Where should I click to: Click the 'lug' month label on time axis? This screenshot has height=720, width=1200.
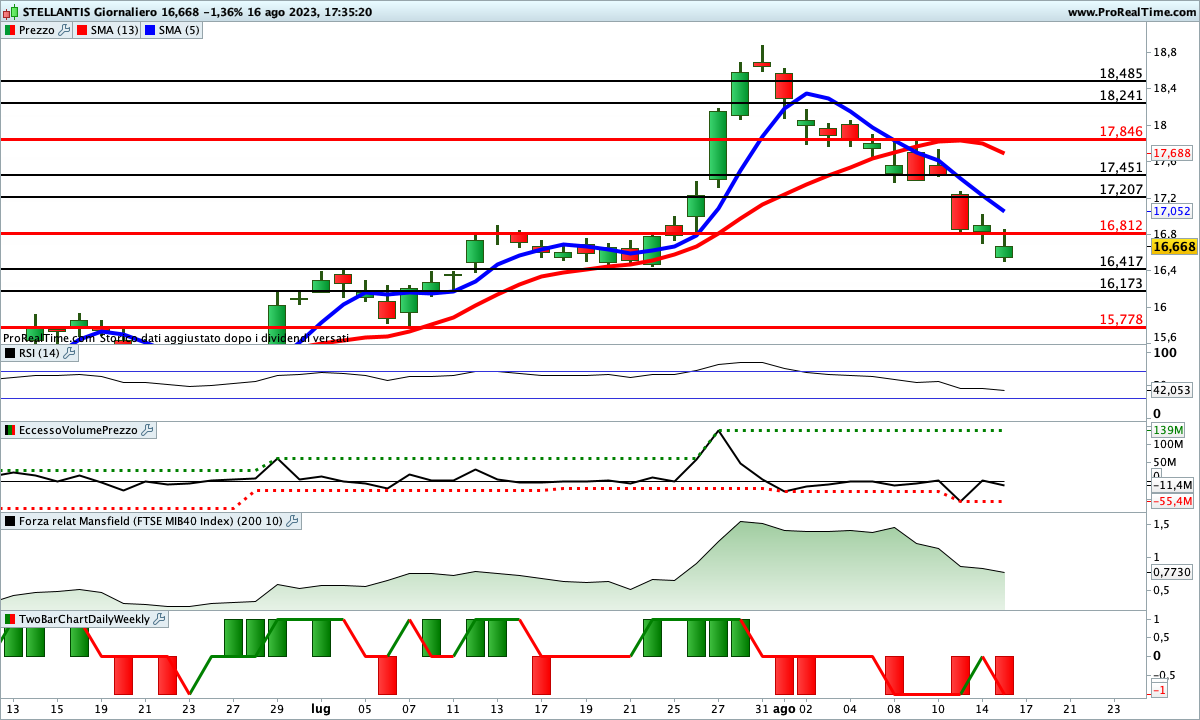pyautogui.click(x=321, y=707)
